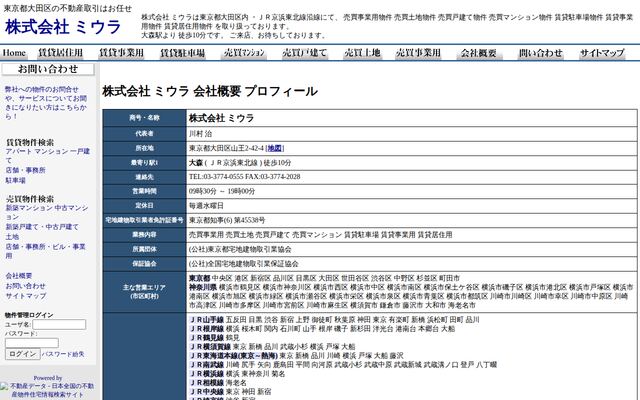Open the 売買土地 navigation item
The height and width of the screenshot is (400, 640).
[362, 53]
